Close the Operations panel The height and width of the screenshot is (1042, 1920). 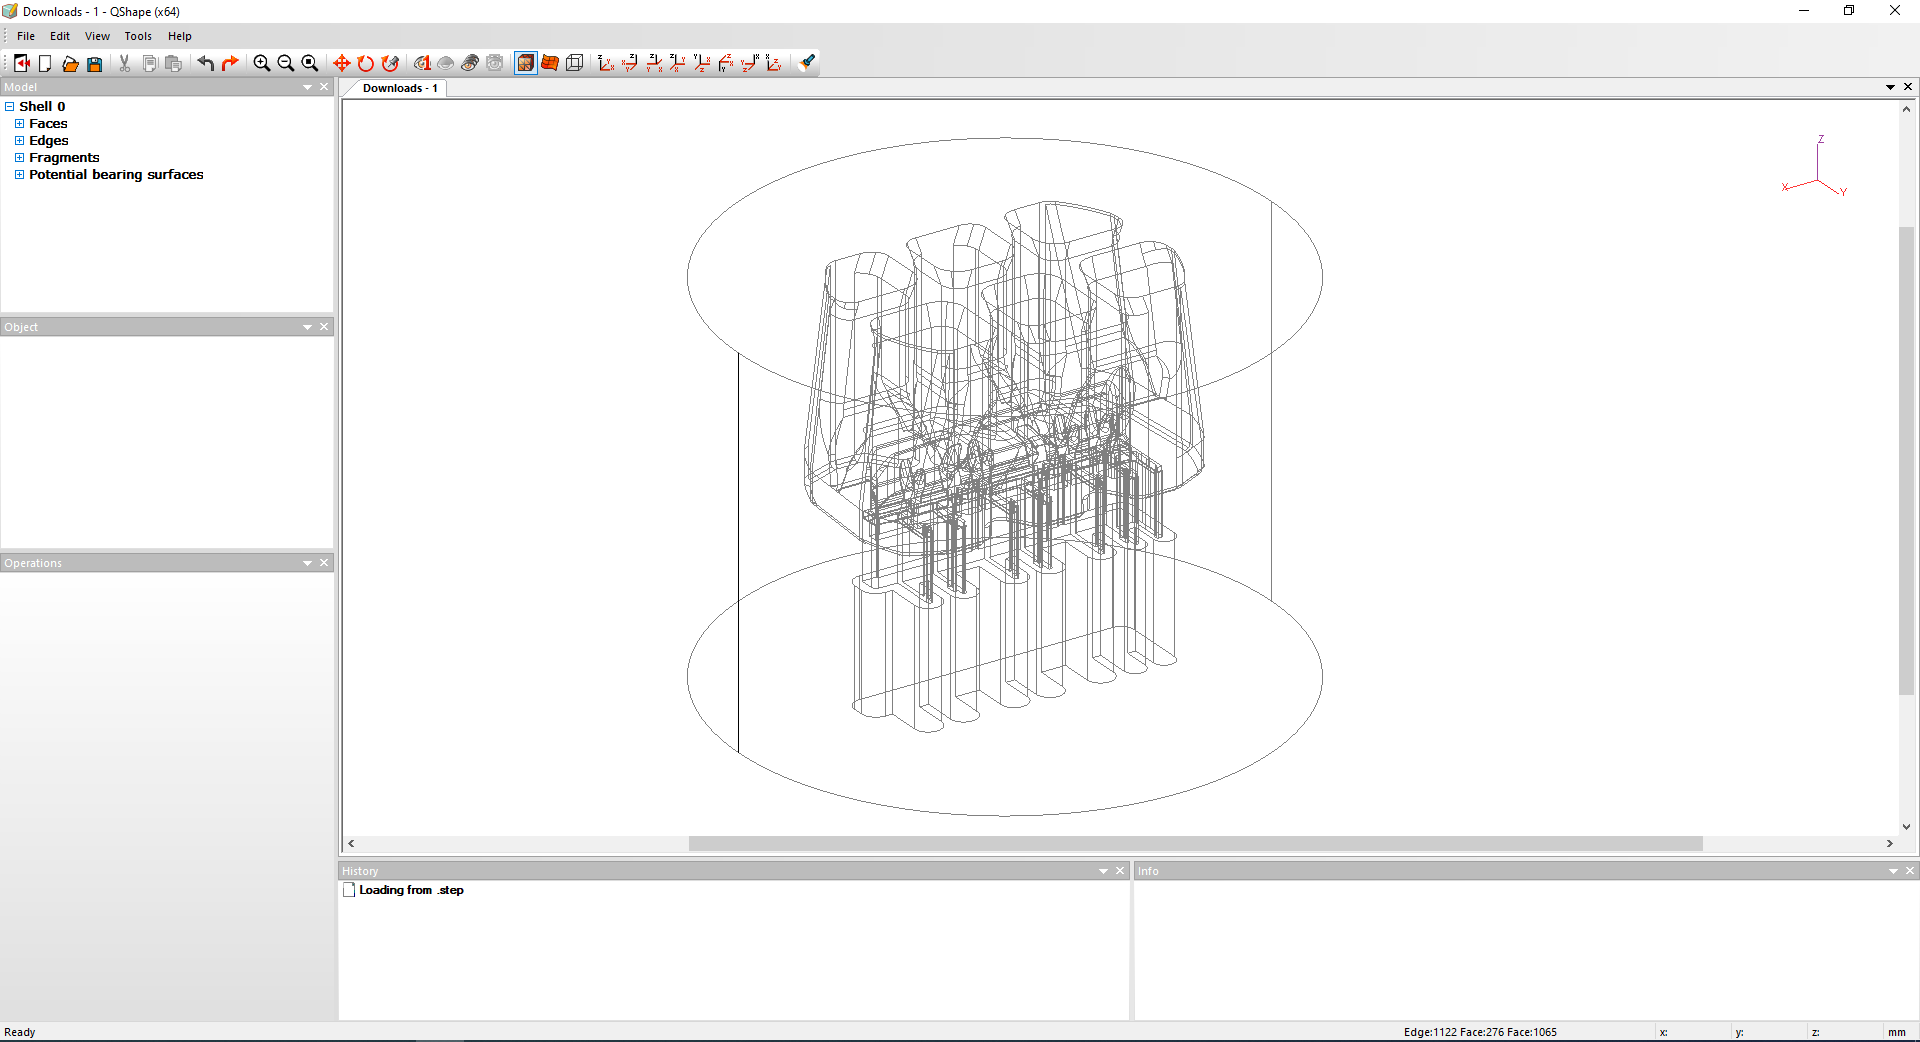pos(324,563)
